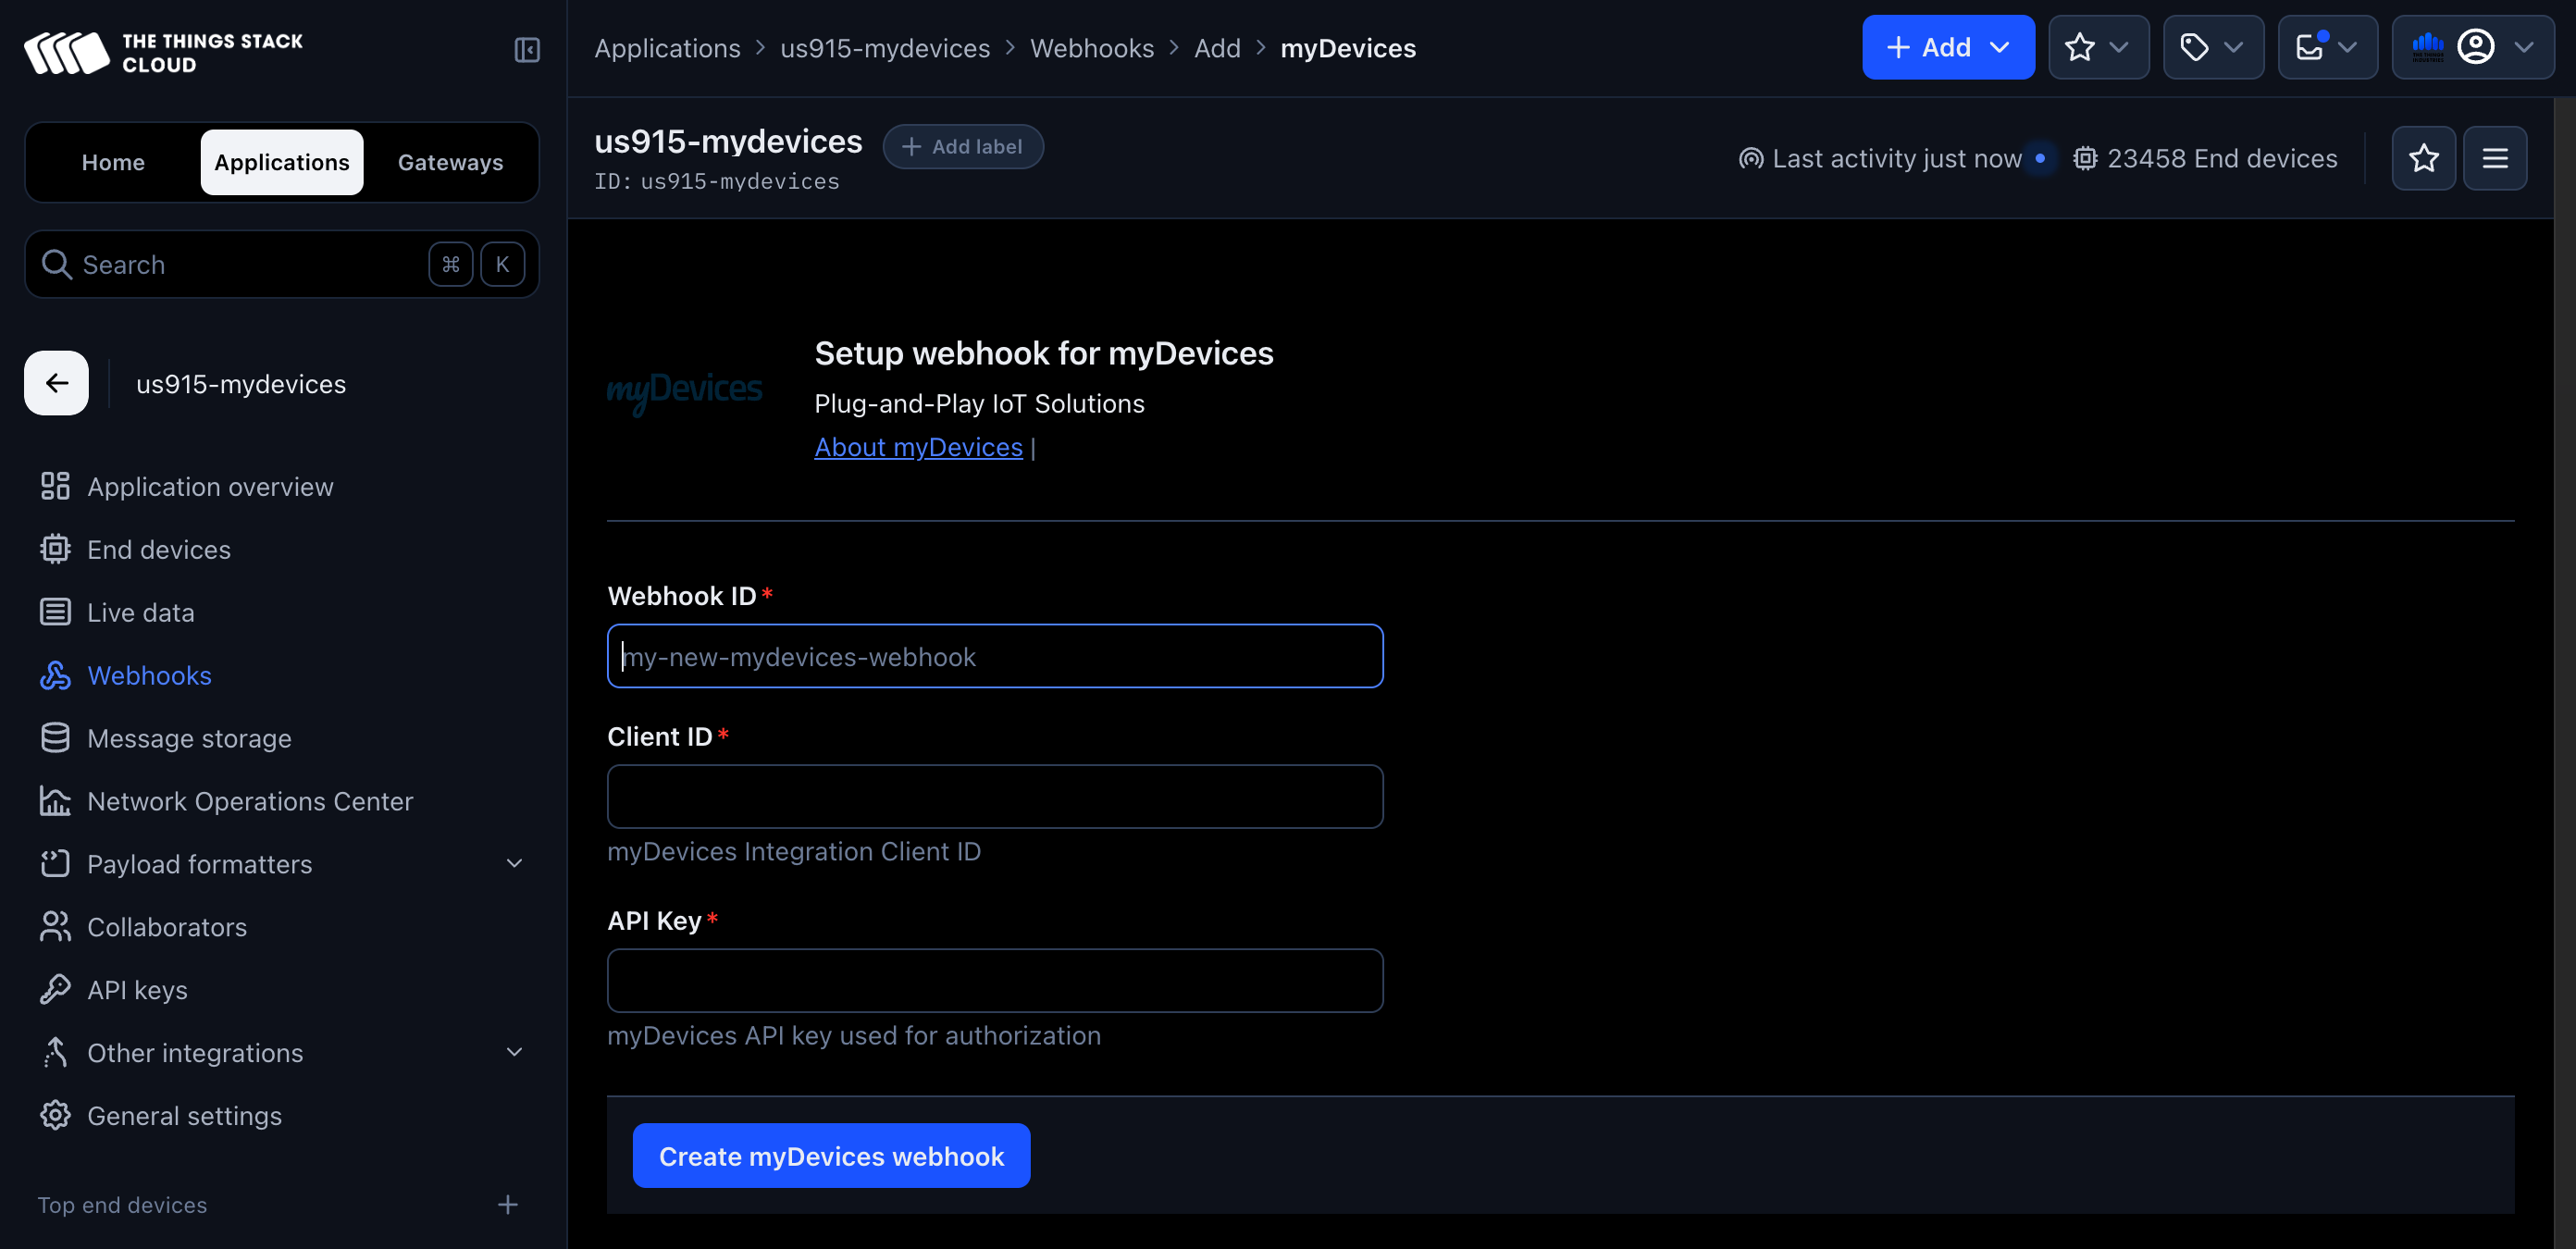Viewport: 2576px width, 1249px height.
Task: Focus the Search field
Action: pyautogui.click(x=282, y=264)
